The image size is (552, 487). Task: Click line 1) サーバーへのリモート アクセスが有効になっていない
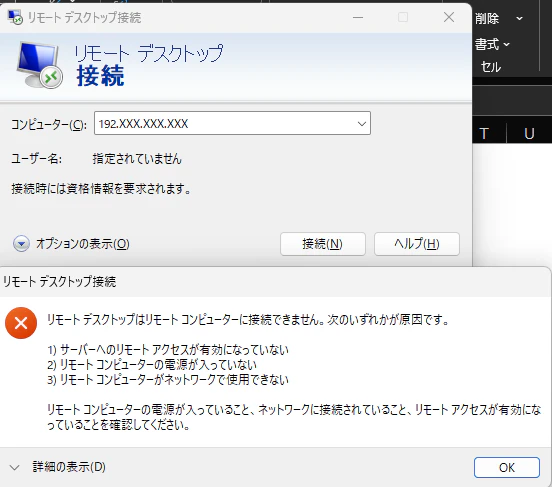[x=168, y=350]
